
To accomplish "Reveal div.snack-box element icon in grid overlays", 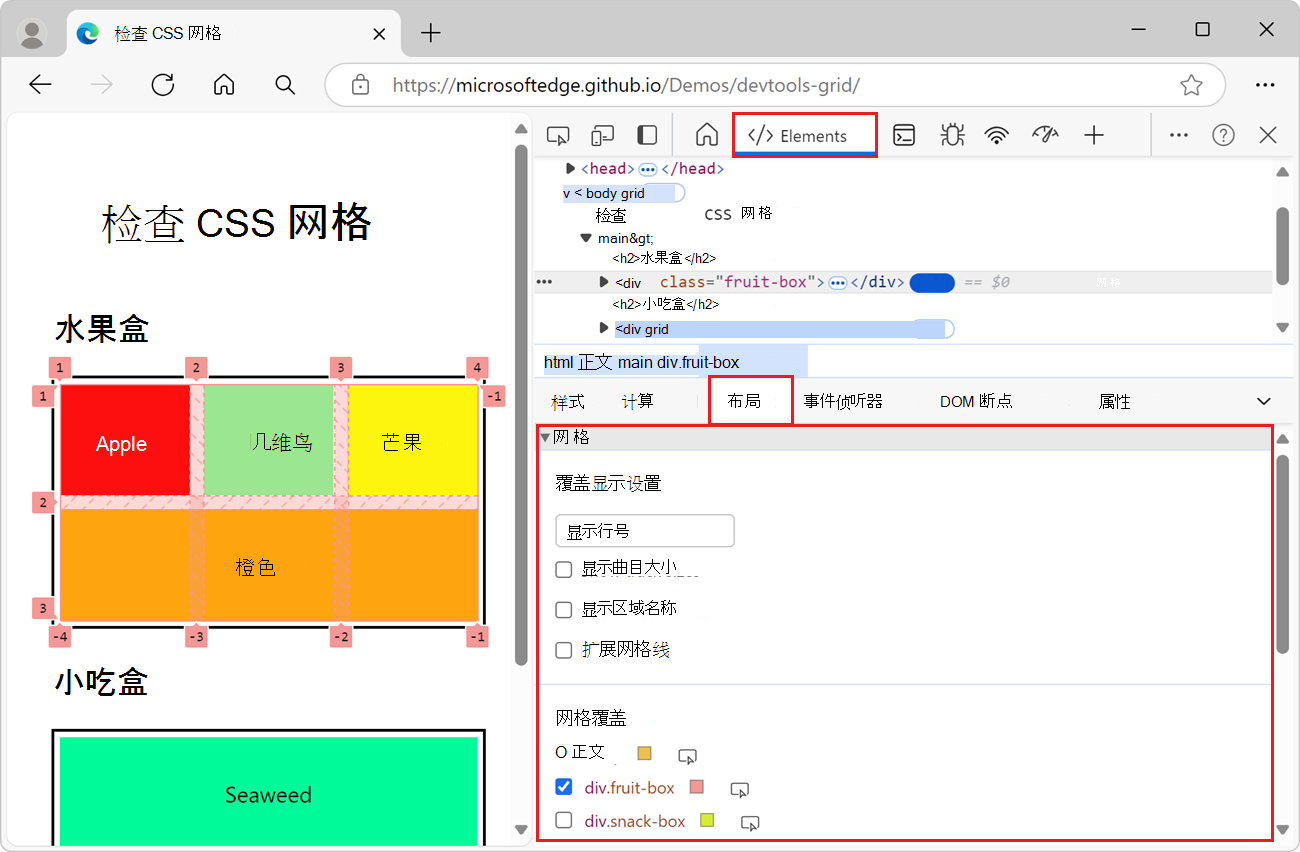I will point(750,823).
